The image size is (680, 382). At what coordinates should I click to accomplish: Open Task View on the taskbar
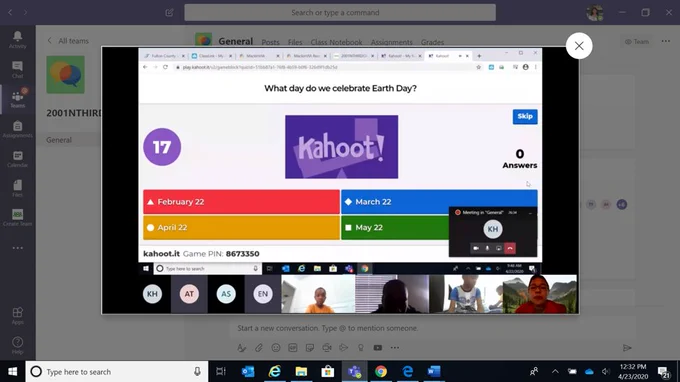point(221,372)
